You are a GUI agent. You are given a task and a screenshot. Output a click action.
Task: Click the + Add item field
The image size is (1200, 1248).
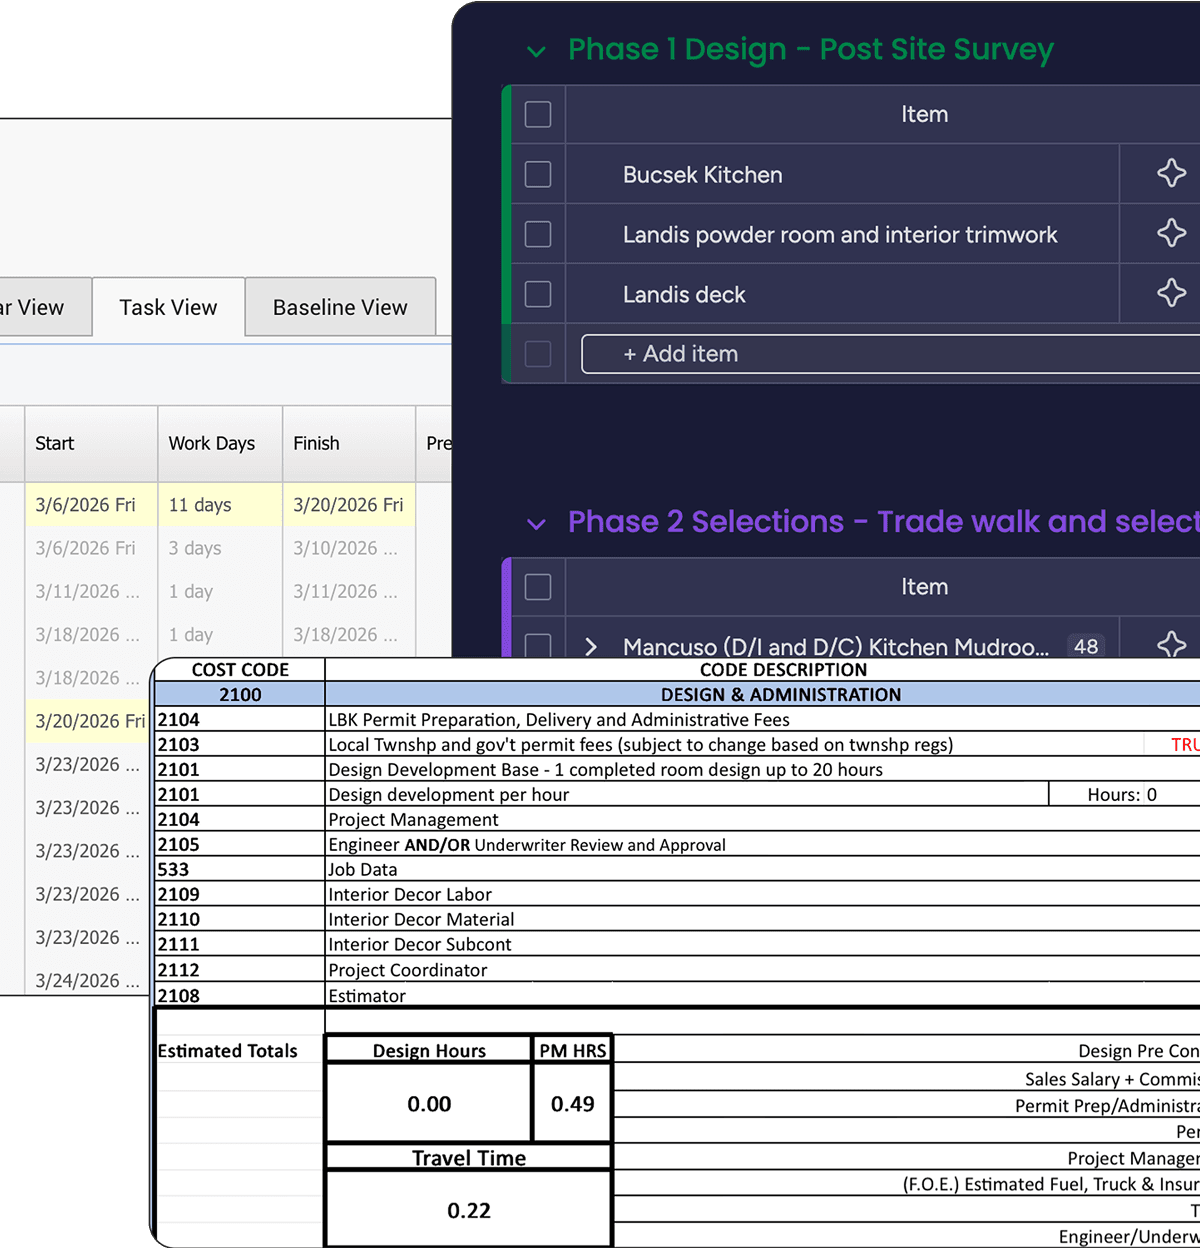(x=890, y=354)
